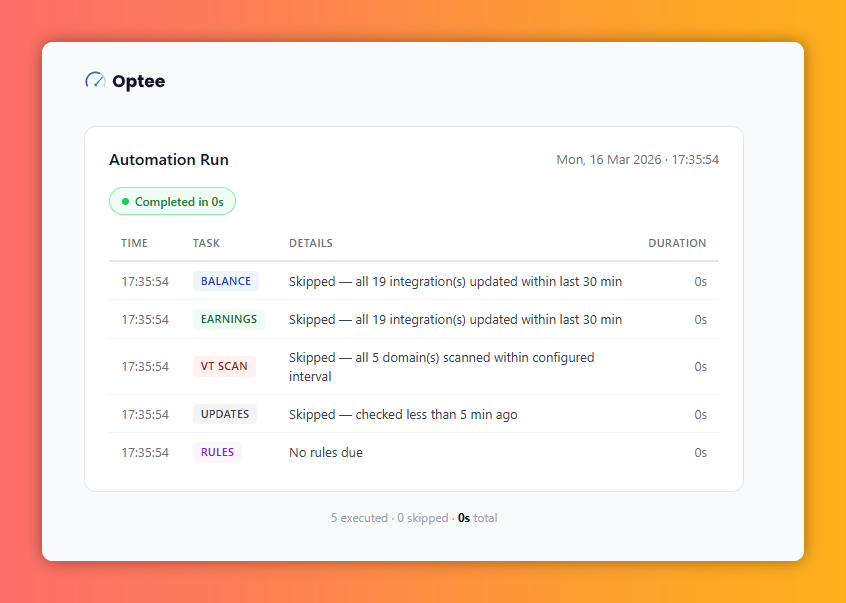Click the '0 skipped' summary text
The image size is (846, 603).
click(422, 518)
